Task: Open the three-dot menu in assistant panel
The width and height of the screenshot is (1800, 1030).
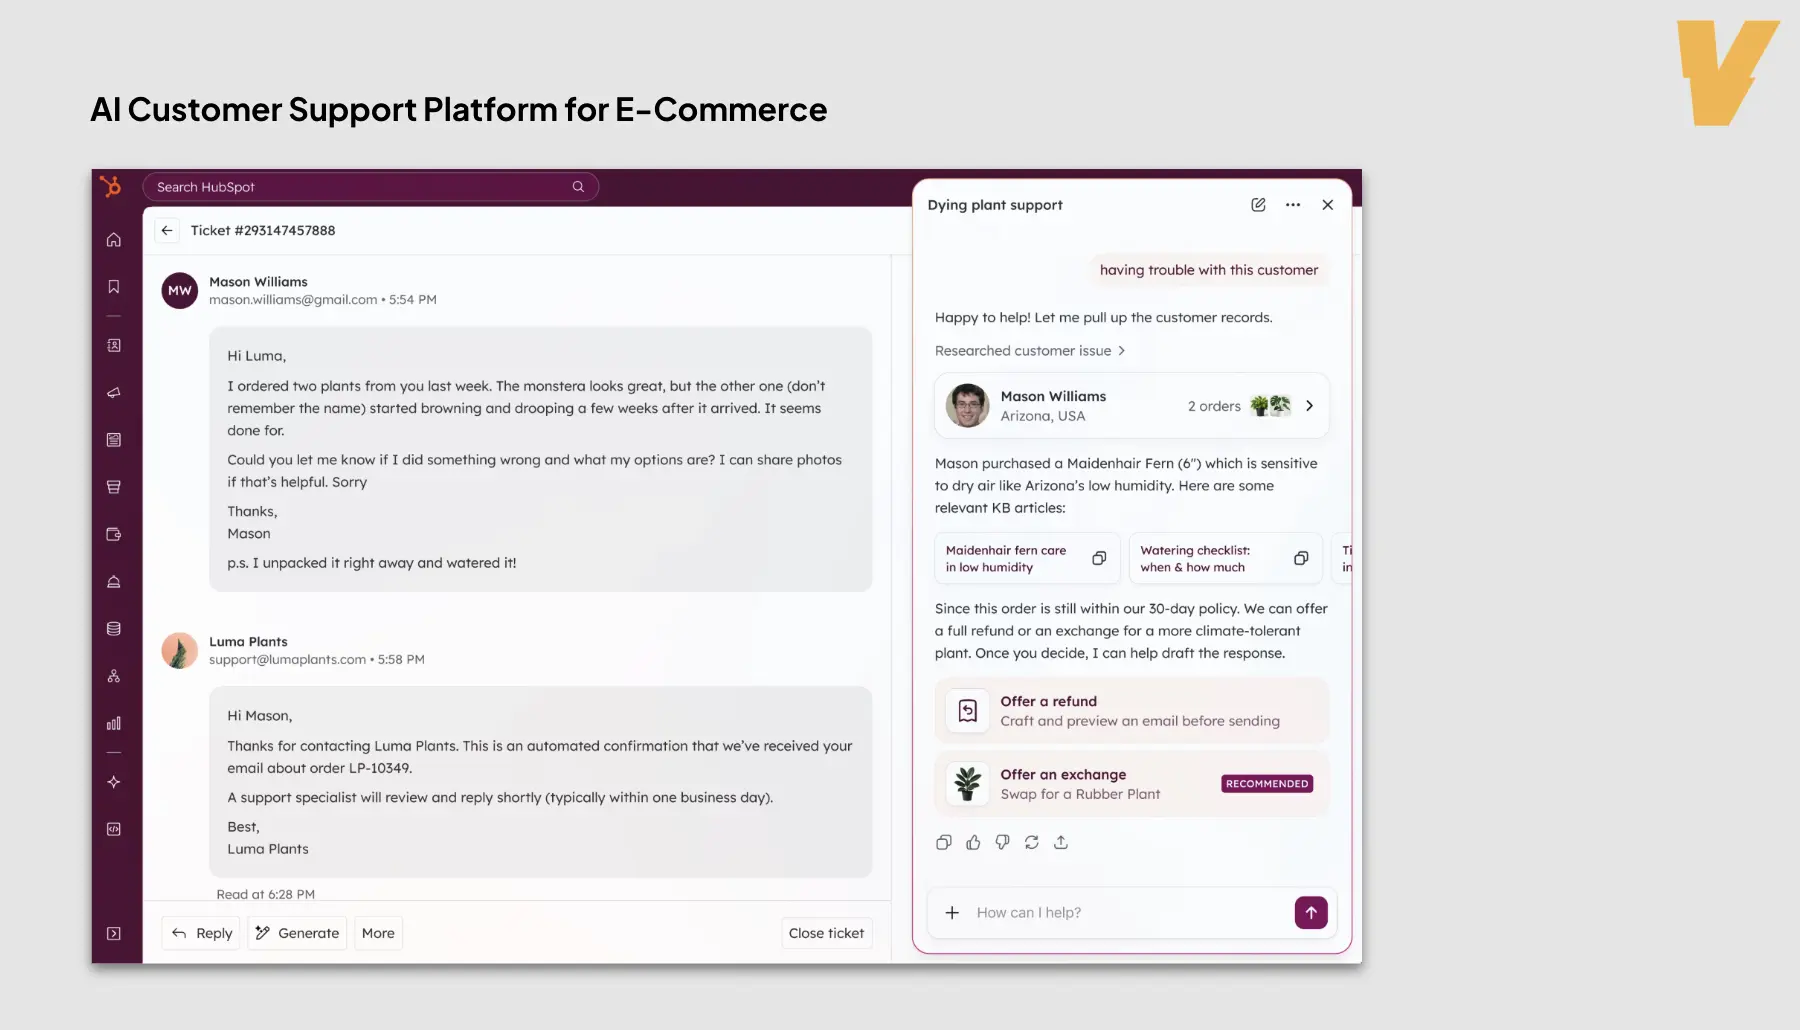Action: coord(1293,205)
